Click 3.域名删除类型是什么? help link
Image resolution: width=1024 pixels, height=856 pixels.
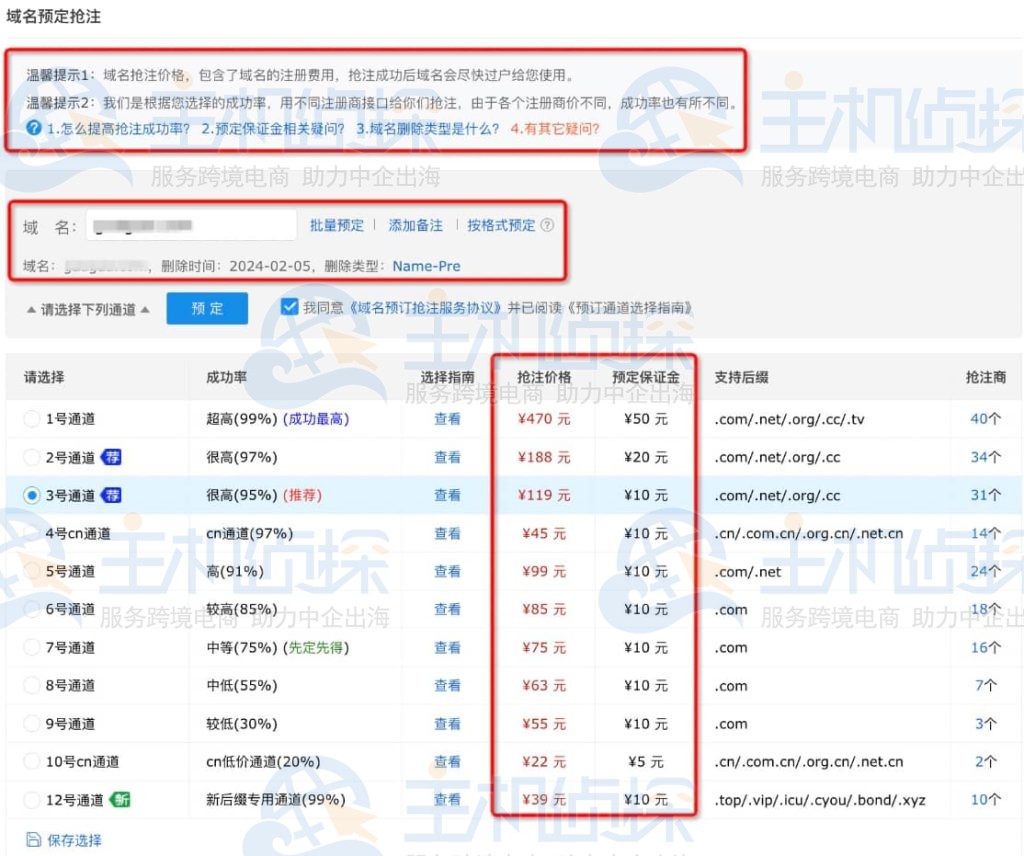tap(428, 129)
